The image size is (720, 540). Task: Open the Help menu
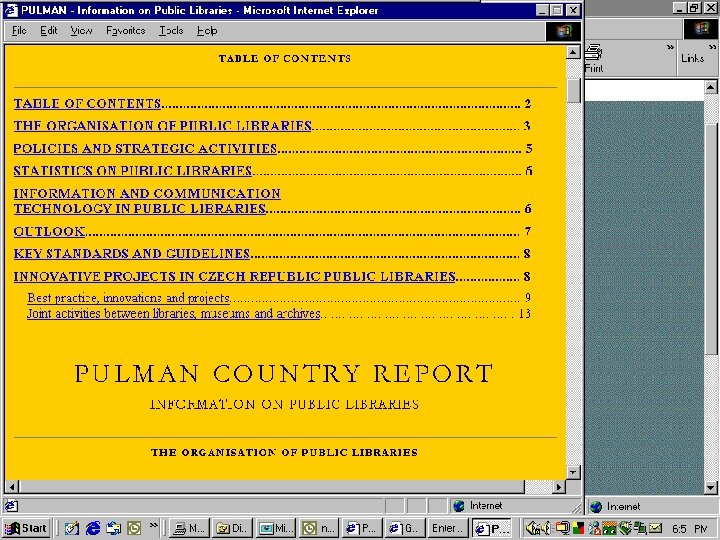tap(207, 31)
